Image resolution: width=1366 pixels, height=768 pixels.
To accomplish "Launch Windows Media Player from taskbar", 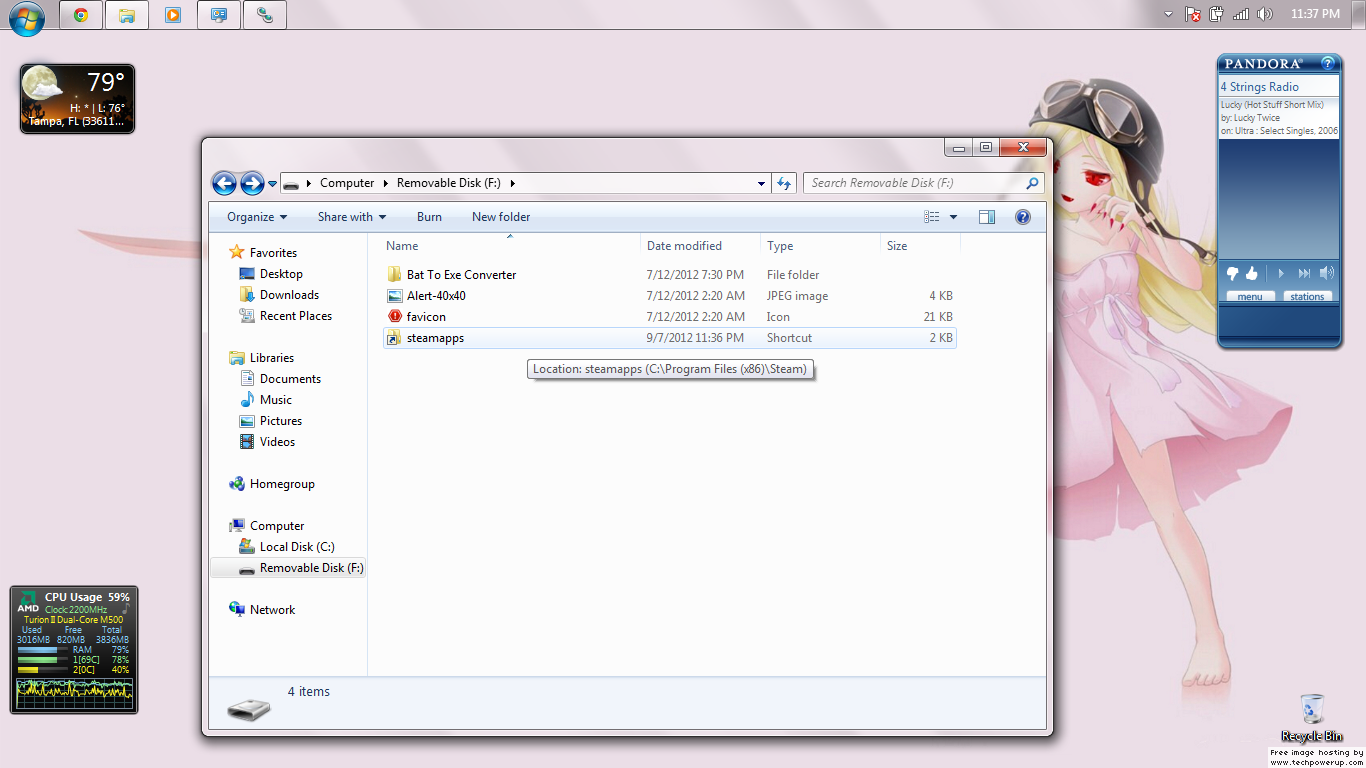I will point(173,15).
